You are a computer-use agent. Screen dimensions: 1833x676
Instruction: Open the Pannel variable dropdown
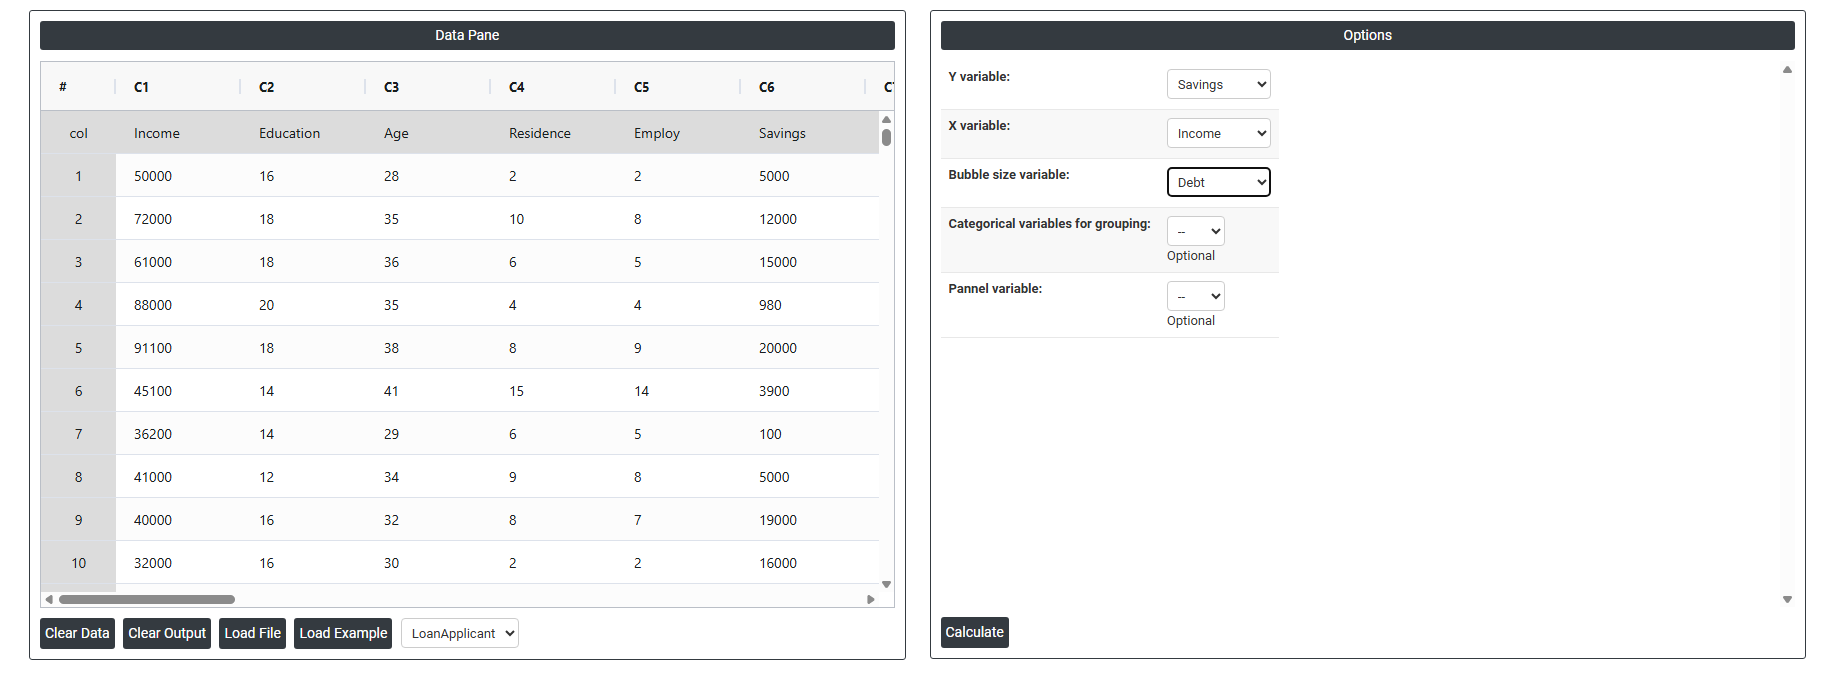click(1195, 297)
